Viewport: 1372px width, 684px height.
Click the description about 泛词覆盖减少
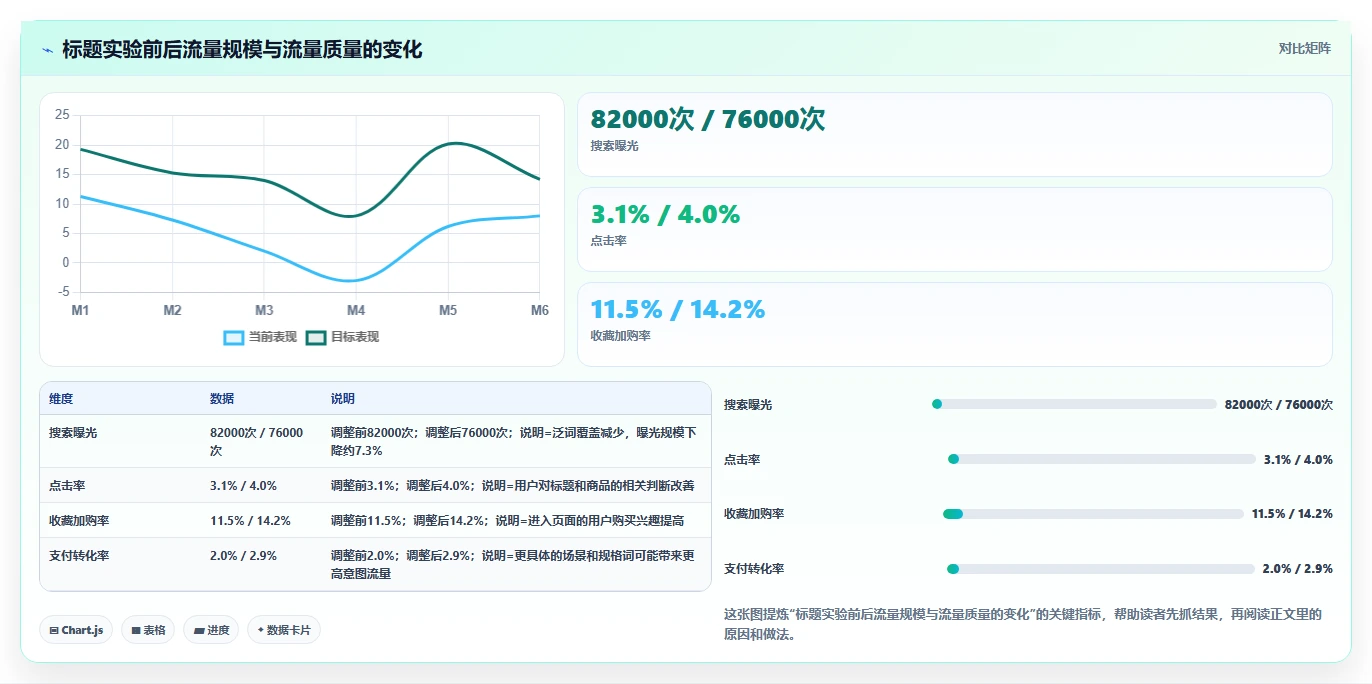[x=516, y=441]
